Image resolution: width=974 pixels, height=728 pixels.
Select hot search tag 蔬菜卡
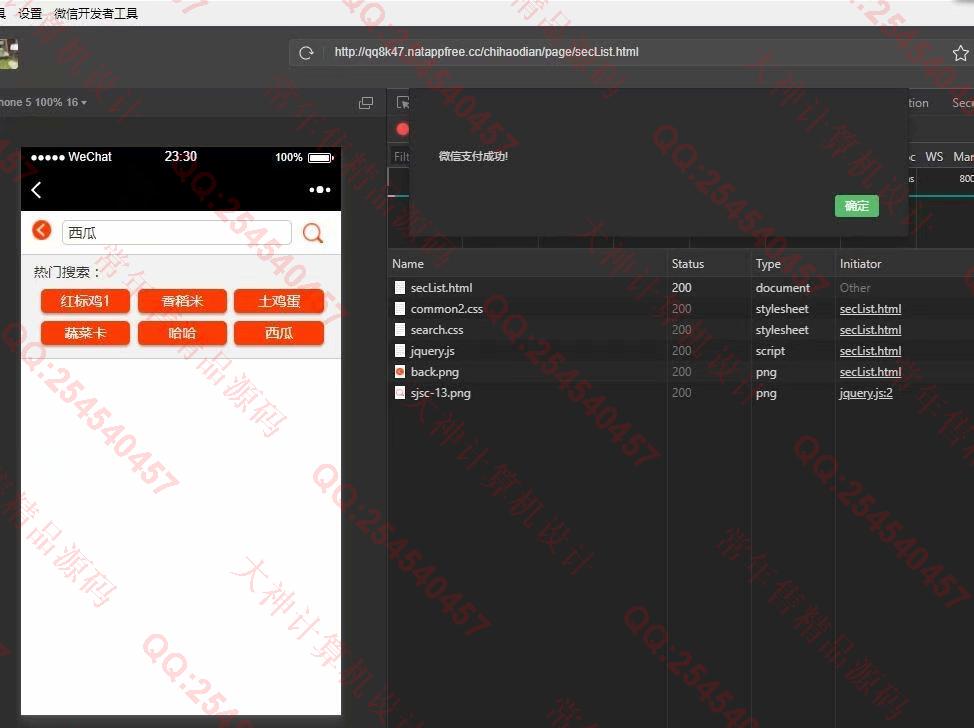[85, 333]
